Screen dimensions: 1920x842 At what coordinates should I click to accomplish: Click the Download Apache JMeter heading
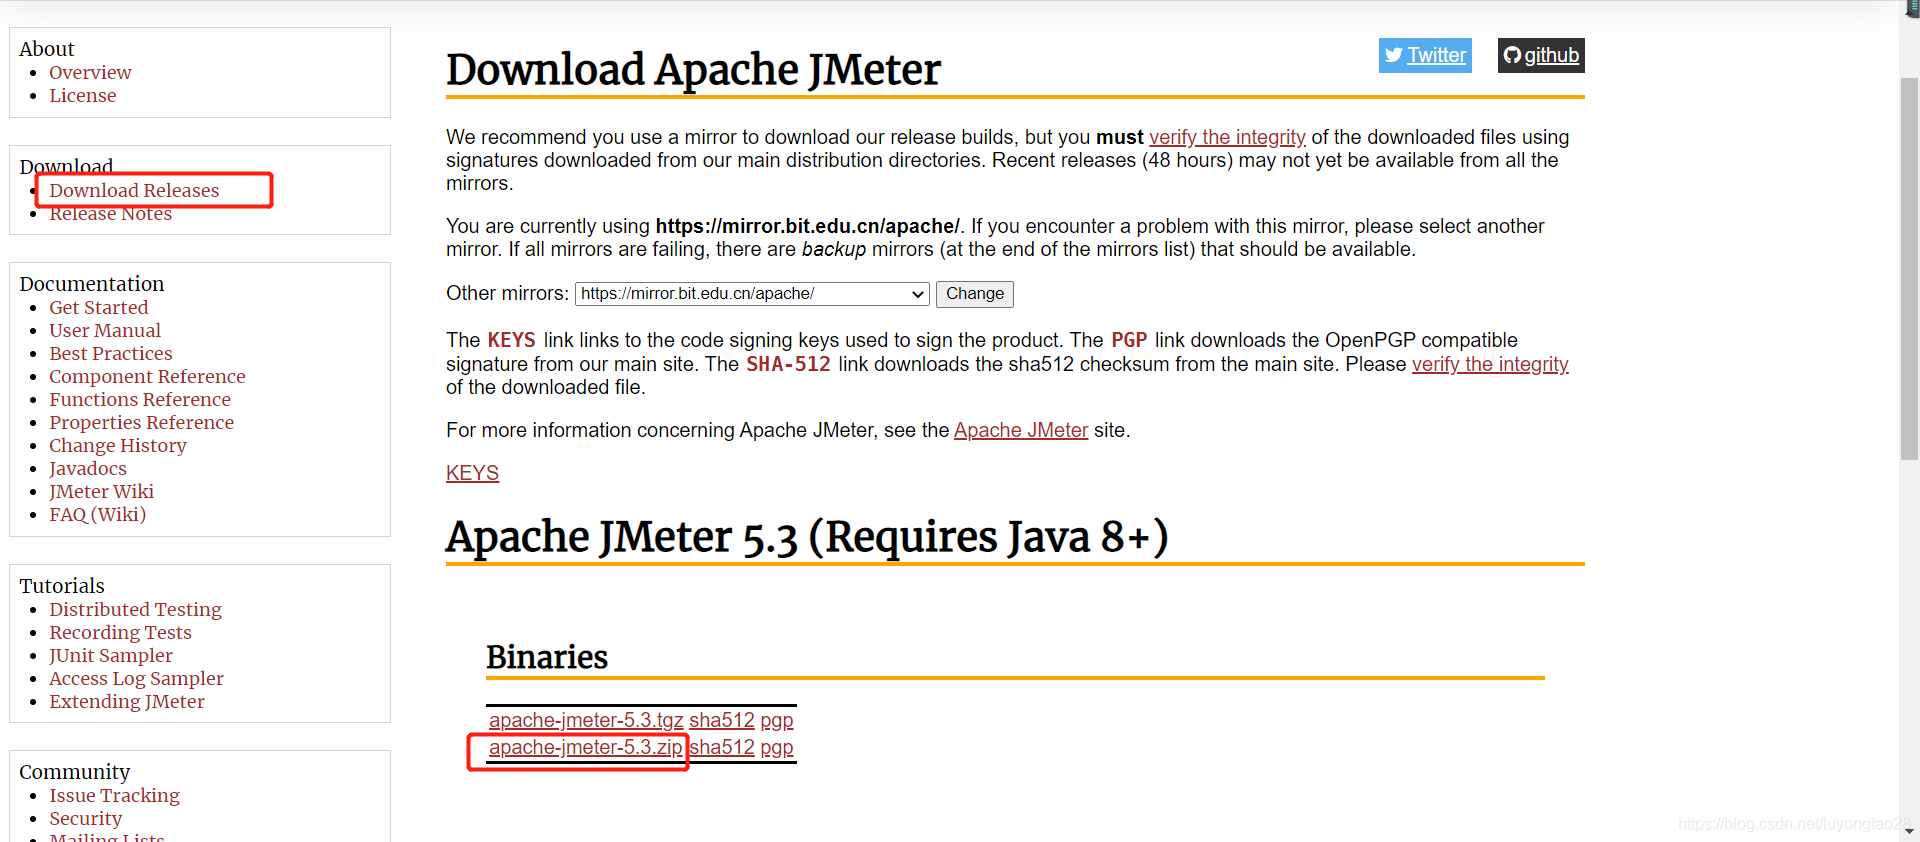coord(693,70)
